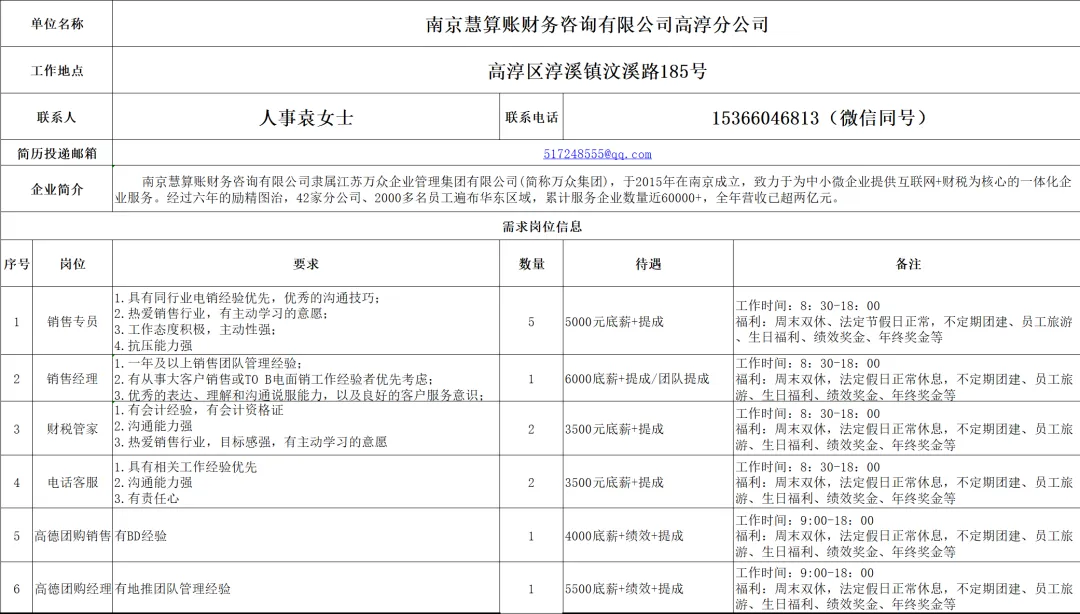The width and height of the screenshot is (1080, 614).
Task: Click the 备注 column header
Action: click(x=907, y=263)
